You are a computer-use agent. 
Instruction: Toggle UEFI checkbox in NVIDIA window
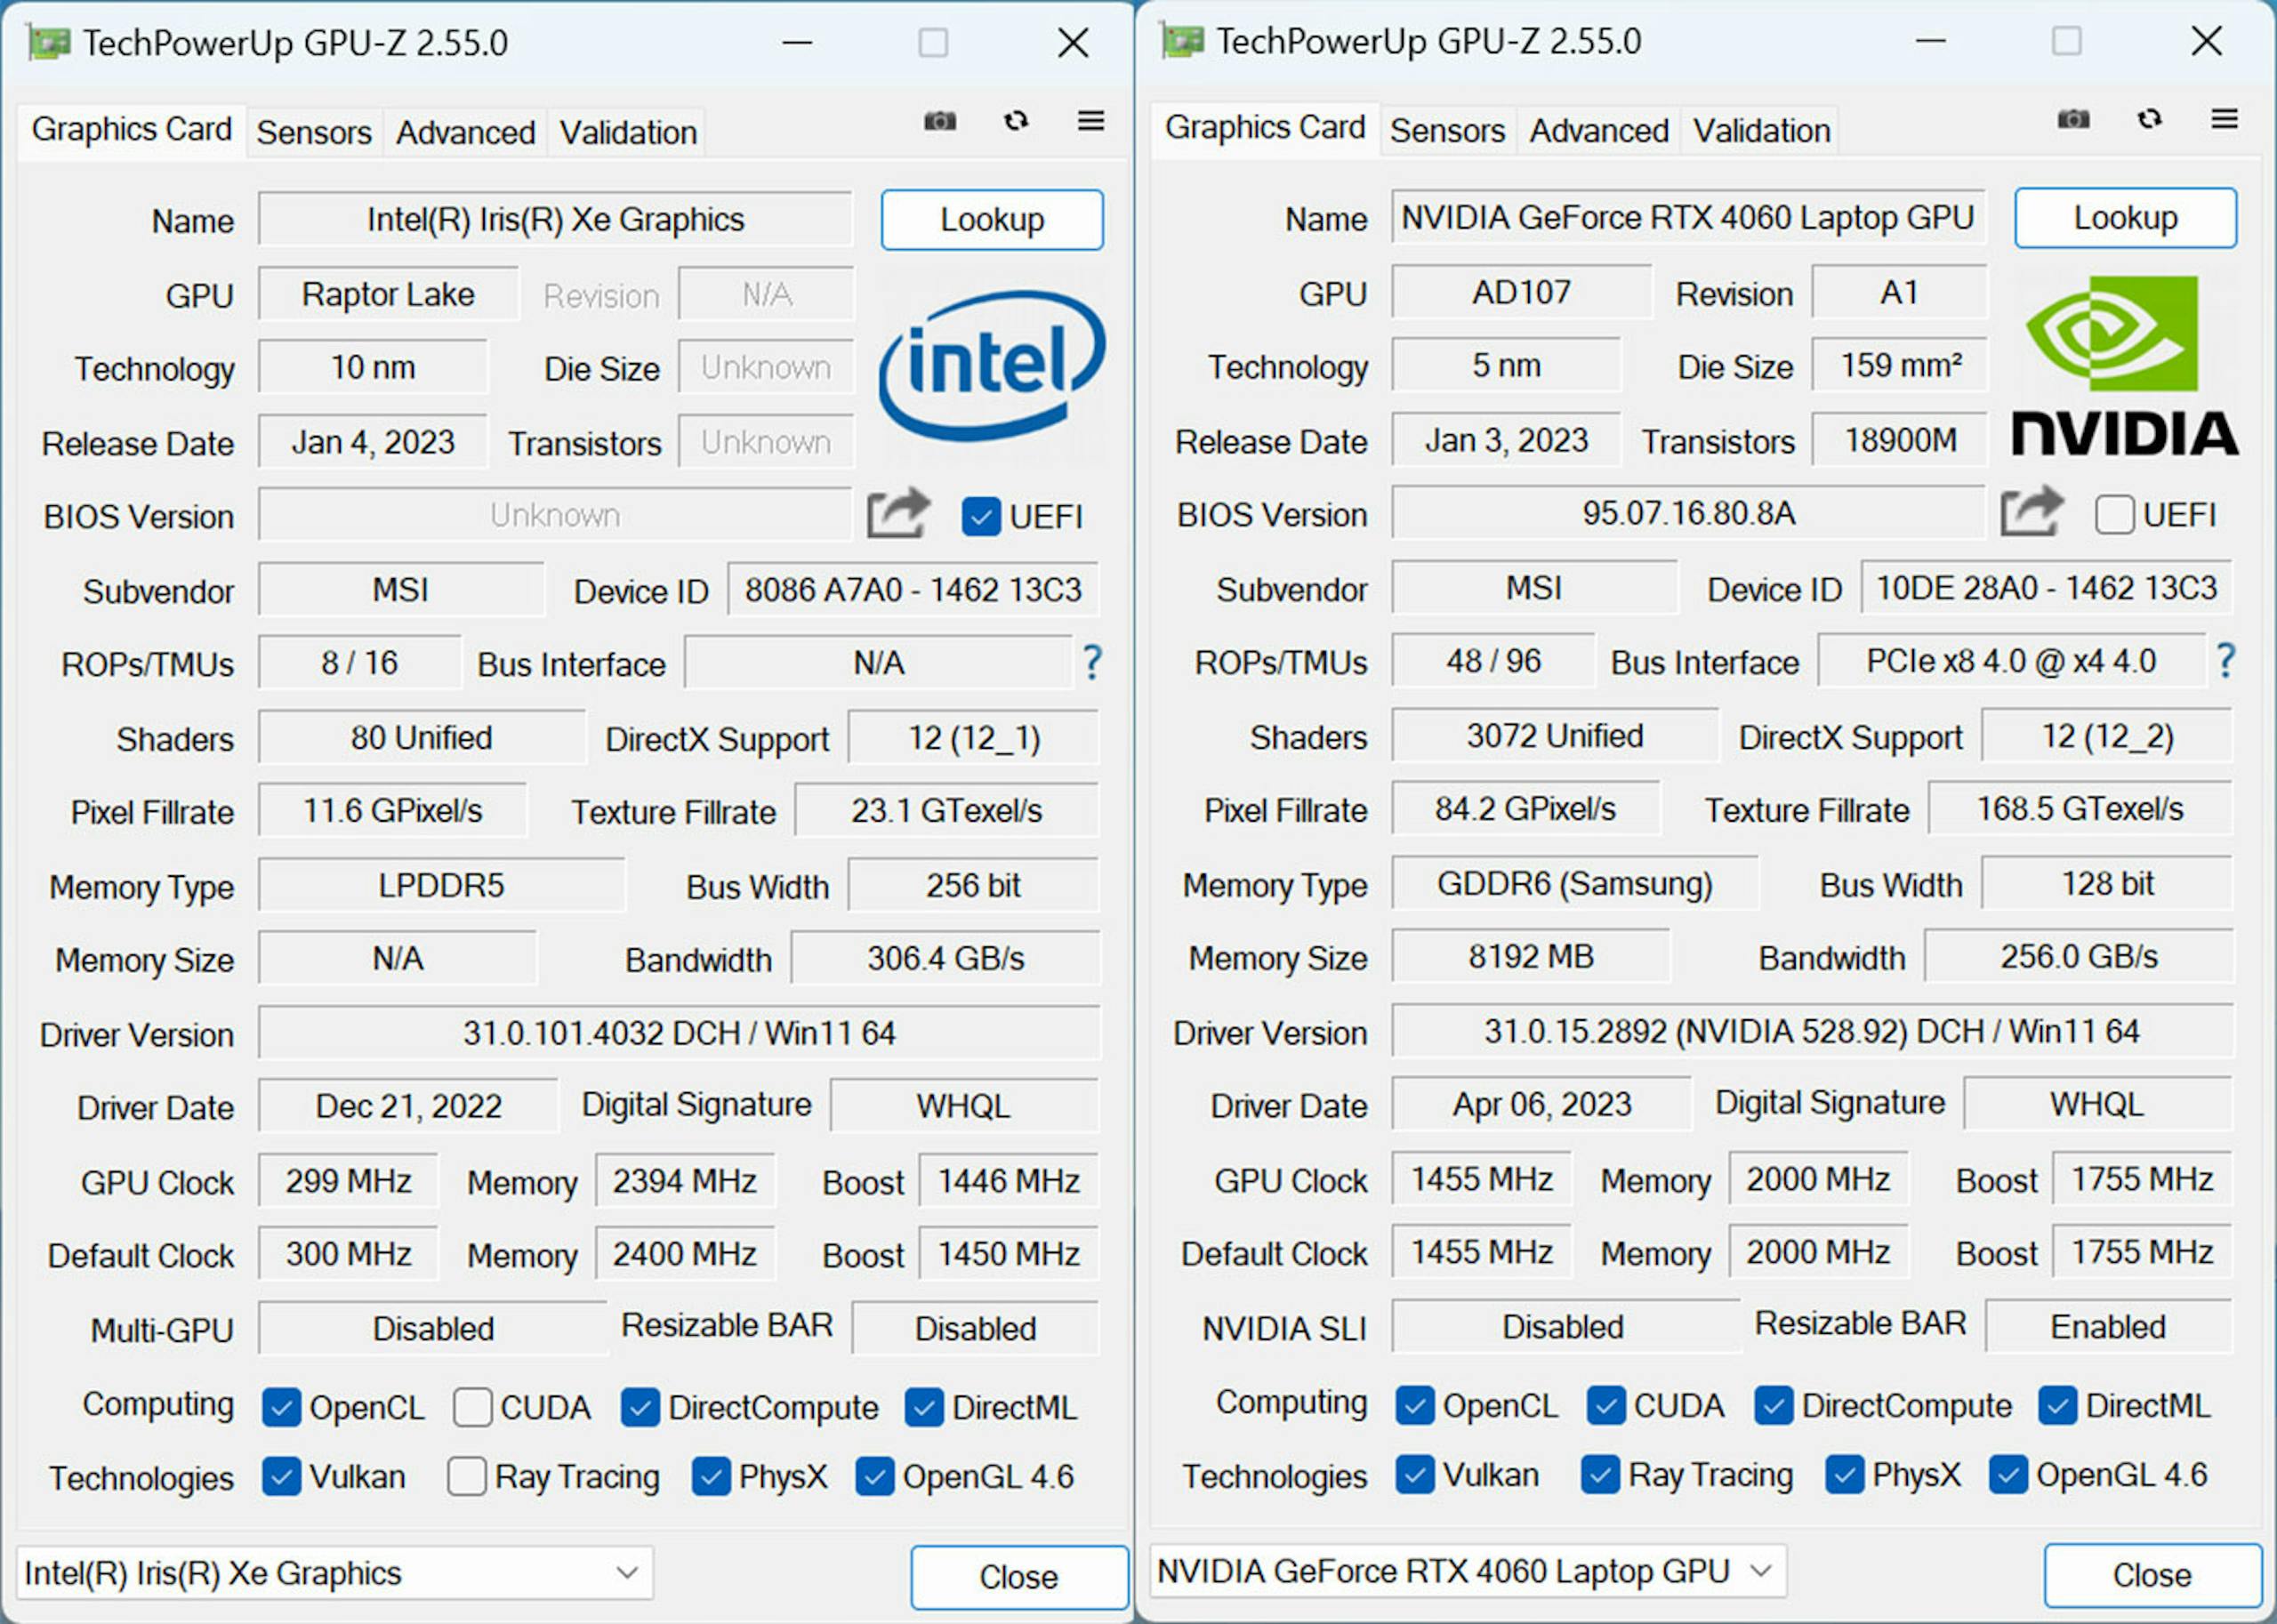click(x=2115, y=515)
